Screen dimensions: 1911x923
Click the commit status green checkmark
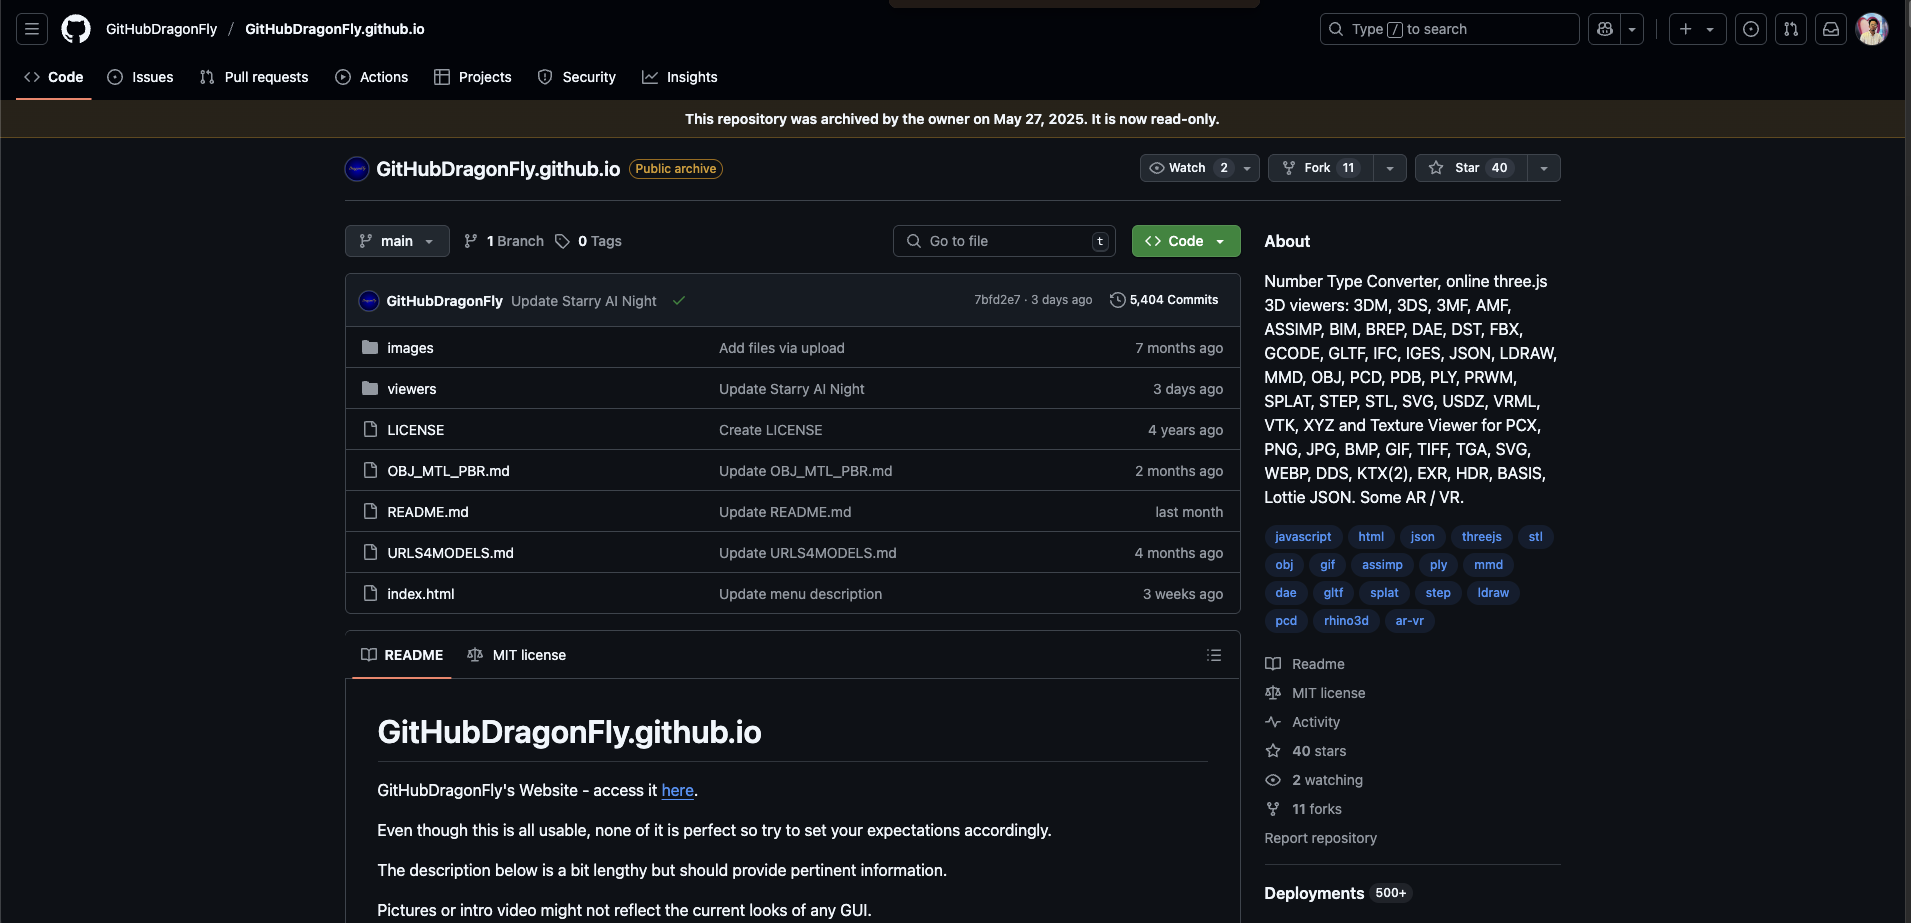[679, 301]
